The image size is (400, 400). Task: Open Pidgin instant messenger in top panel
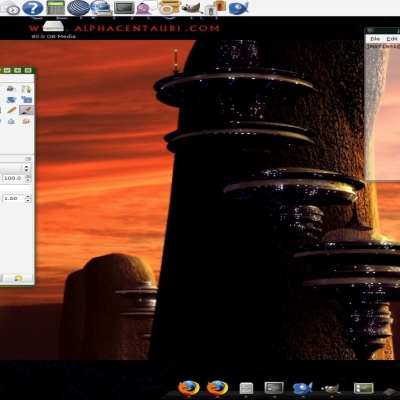147,8
